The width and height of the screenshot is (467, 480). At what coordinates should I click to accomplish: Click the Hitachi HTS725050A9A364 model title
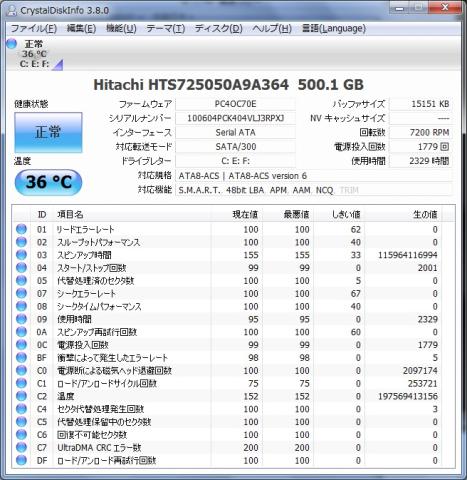pos(228,85)
